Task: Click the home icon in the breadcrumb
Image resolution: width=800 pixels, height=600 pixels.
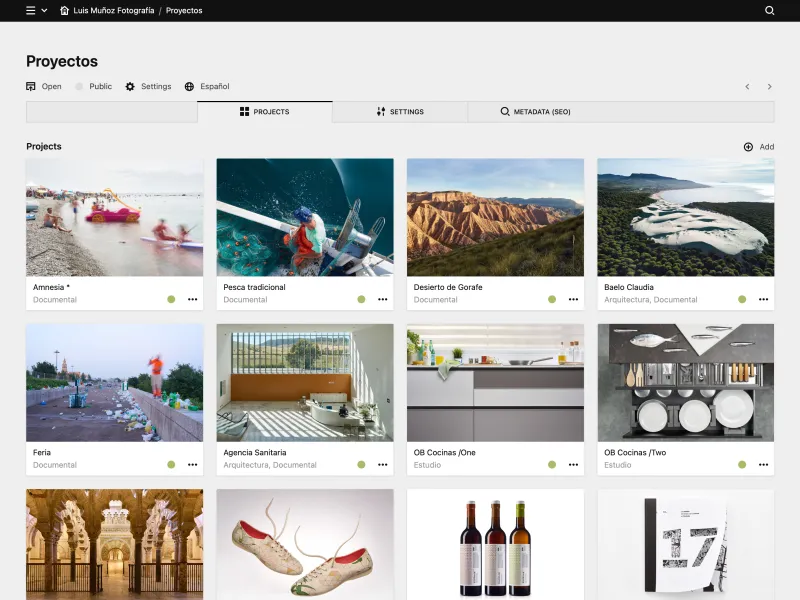Action: (x=64, y=10)
